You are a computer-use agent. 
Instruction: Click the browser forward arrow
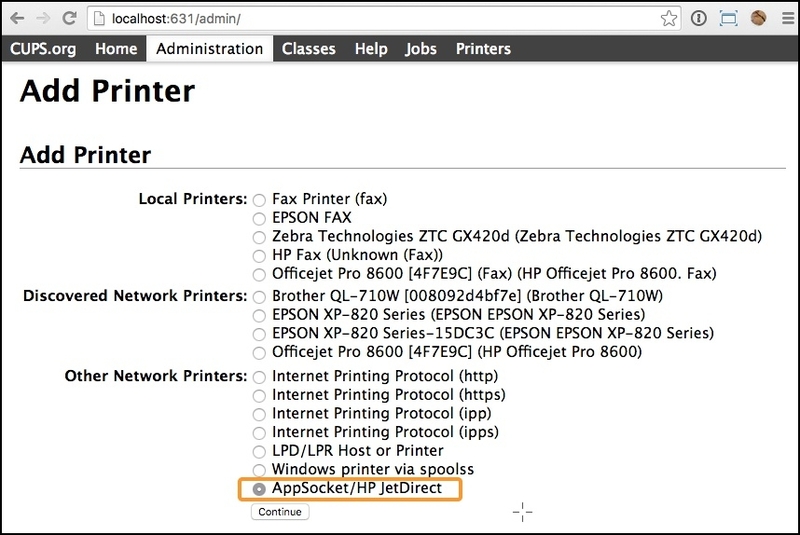[42, 19]
